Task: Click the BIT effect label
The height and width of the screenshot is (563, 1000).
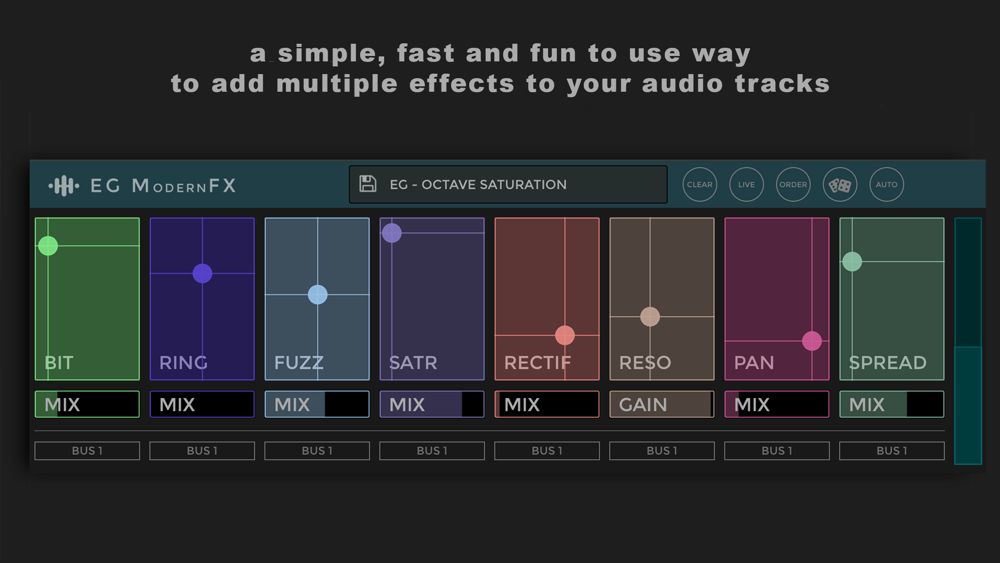Action: (x=59, y=363)
